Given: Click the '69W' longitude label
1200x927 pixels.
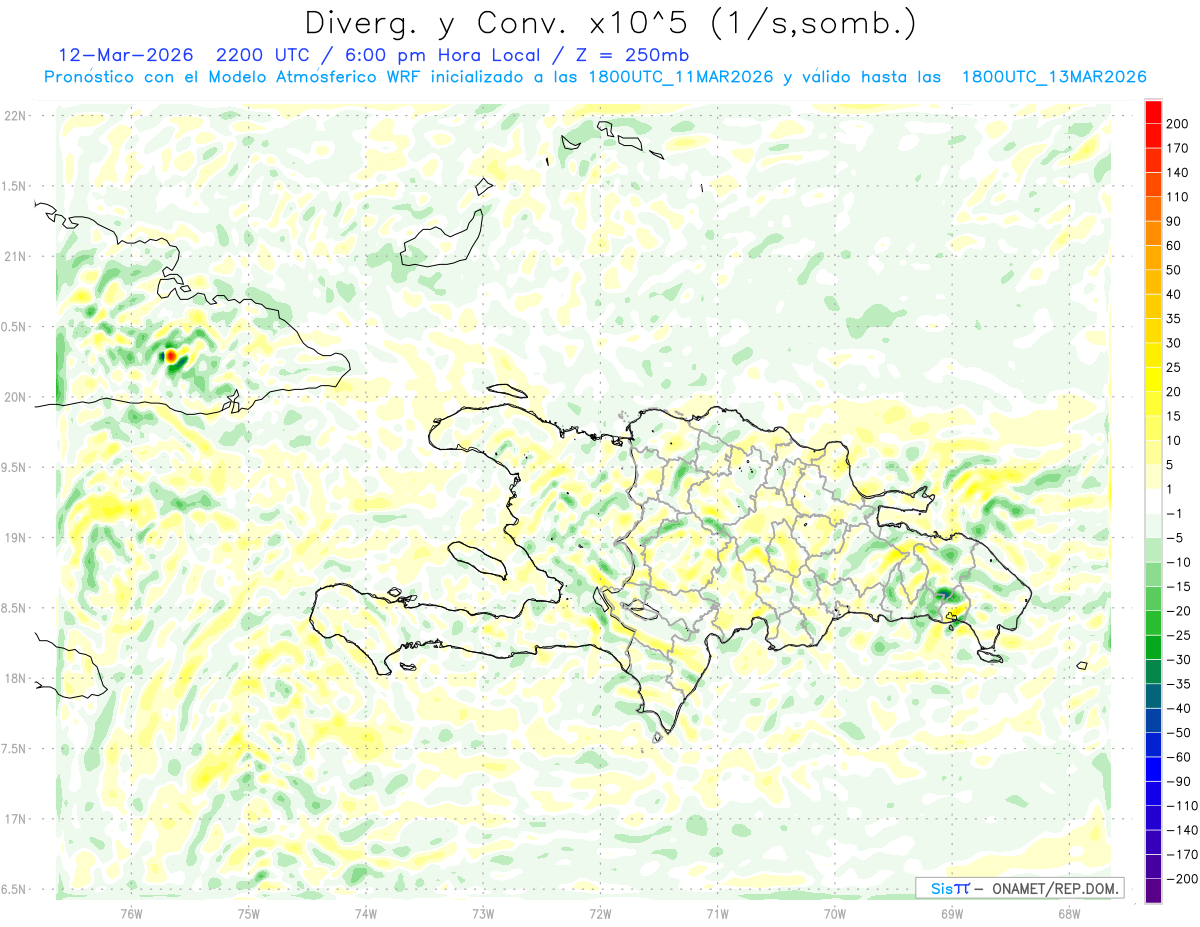Looking at the screenshot, I should pyautogui.click(x=952, y=913).
